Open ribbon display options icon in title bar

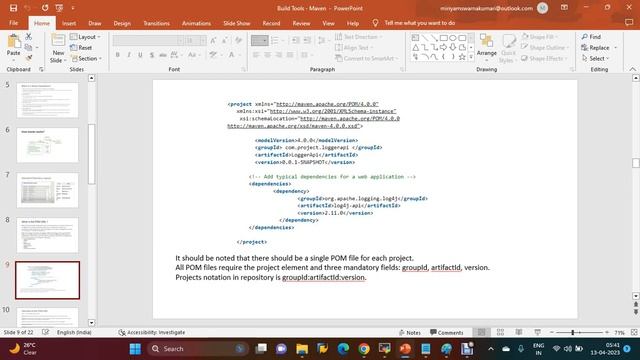[x=564, y=8]
